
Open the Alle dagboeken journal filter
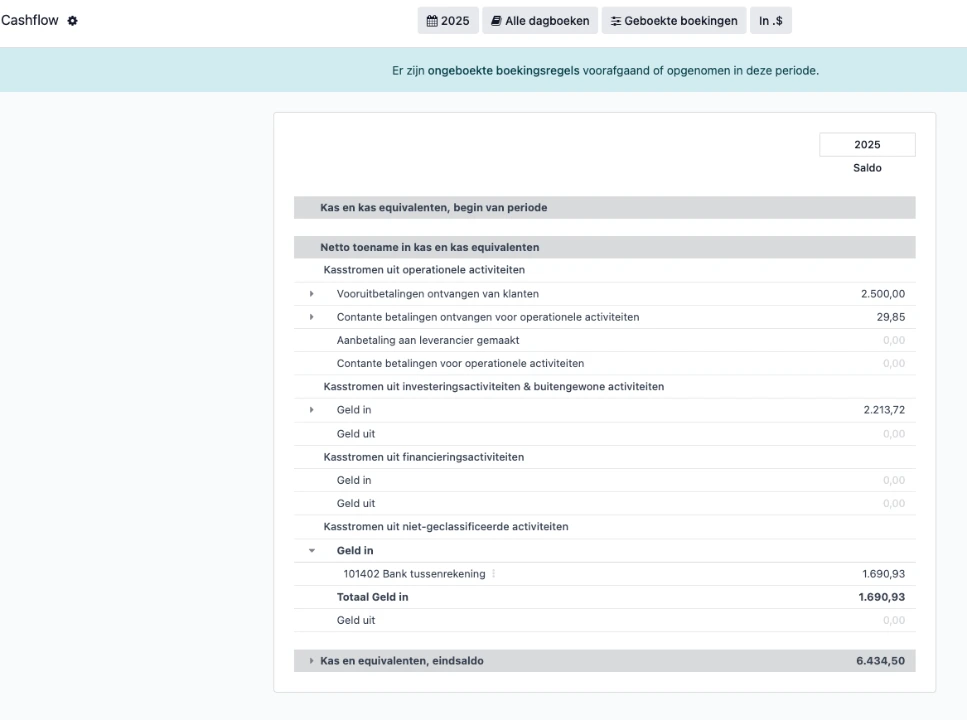(x=540, y=21)
